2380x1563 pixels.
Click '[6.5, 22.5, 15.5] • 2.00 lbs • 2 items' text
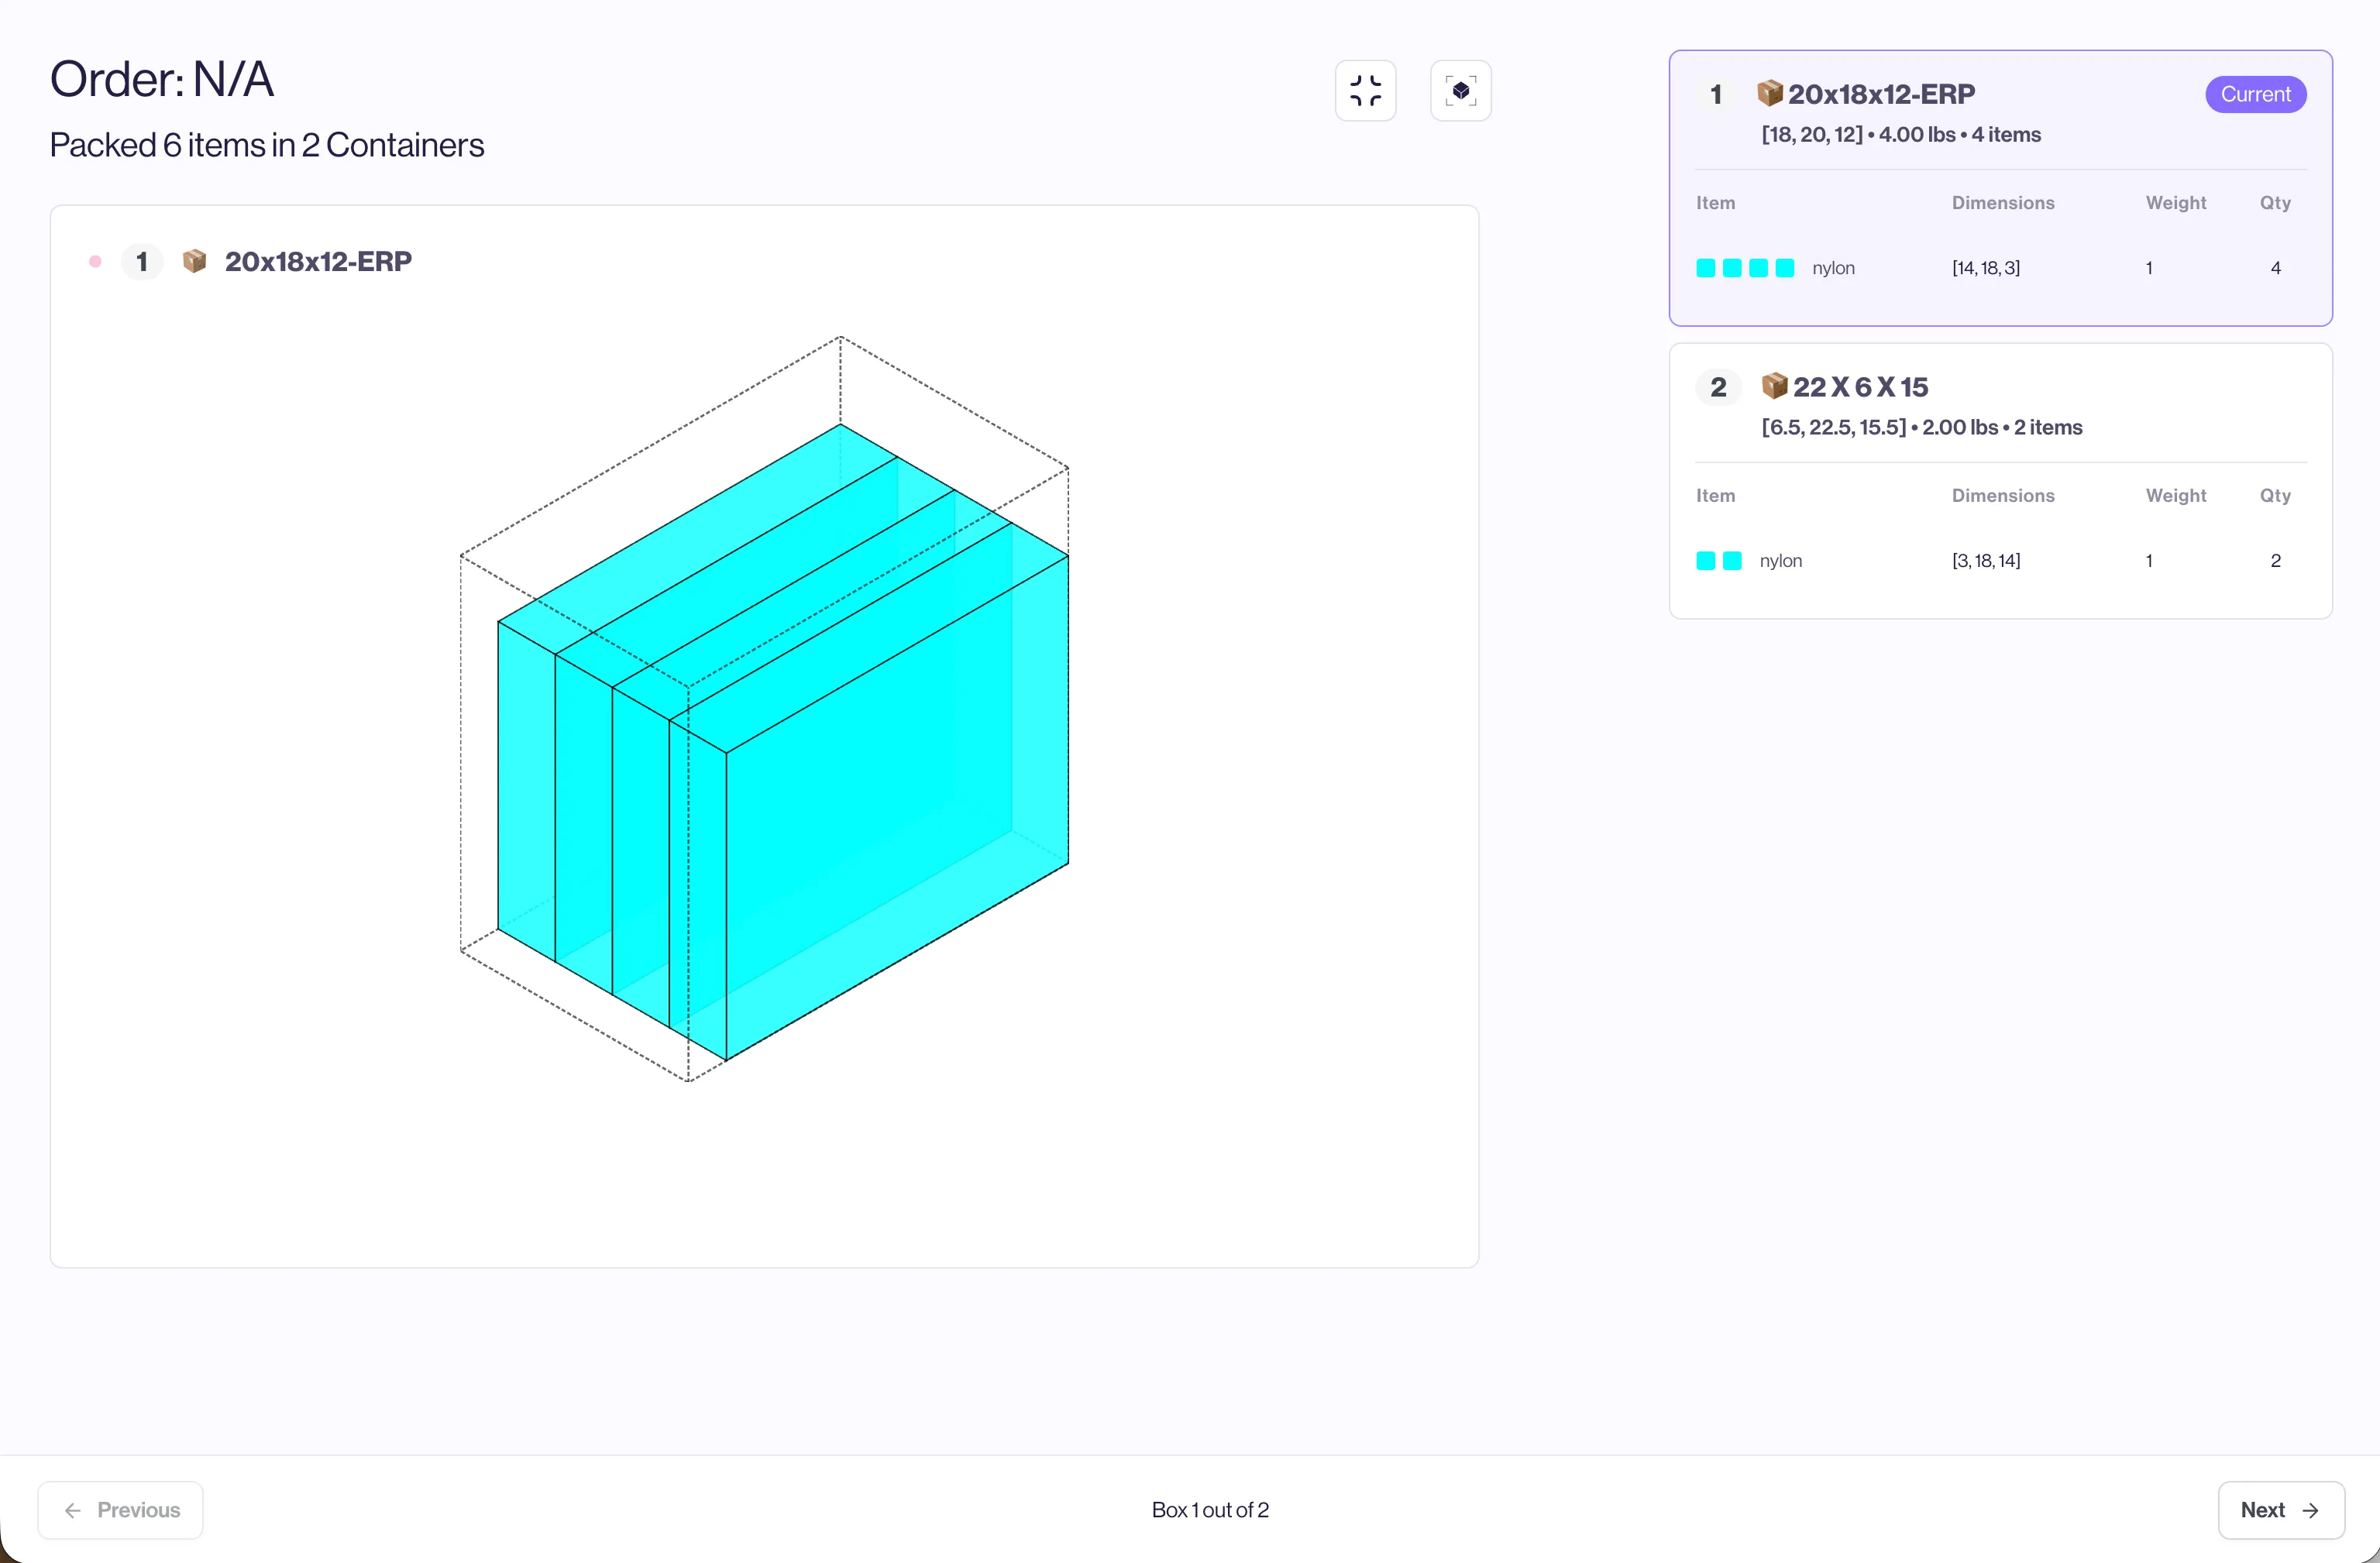coord(1921,428)
